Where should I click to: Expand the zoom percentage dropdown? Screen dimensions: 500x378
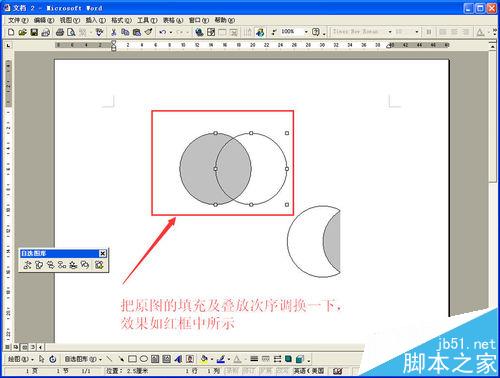coord(306,32)
